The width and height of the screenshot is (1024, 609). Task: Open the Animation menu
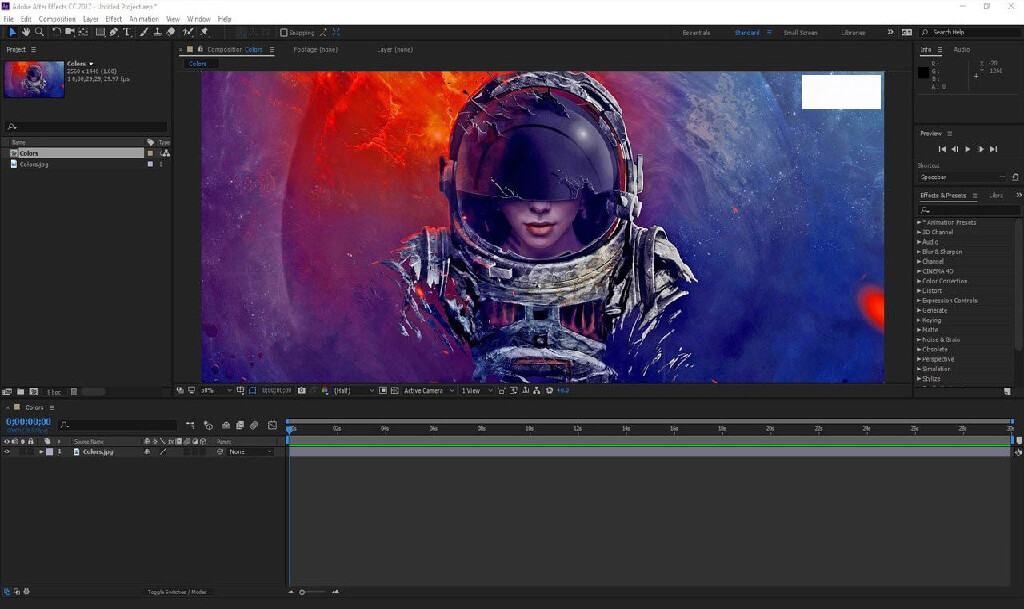[x=144, y=19]
